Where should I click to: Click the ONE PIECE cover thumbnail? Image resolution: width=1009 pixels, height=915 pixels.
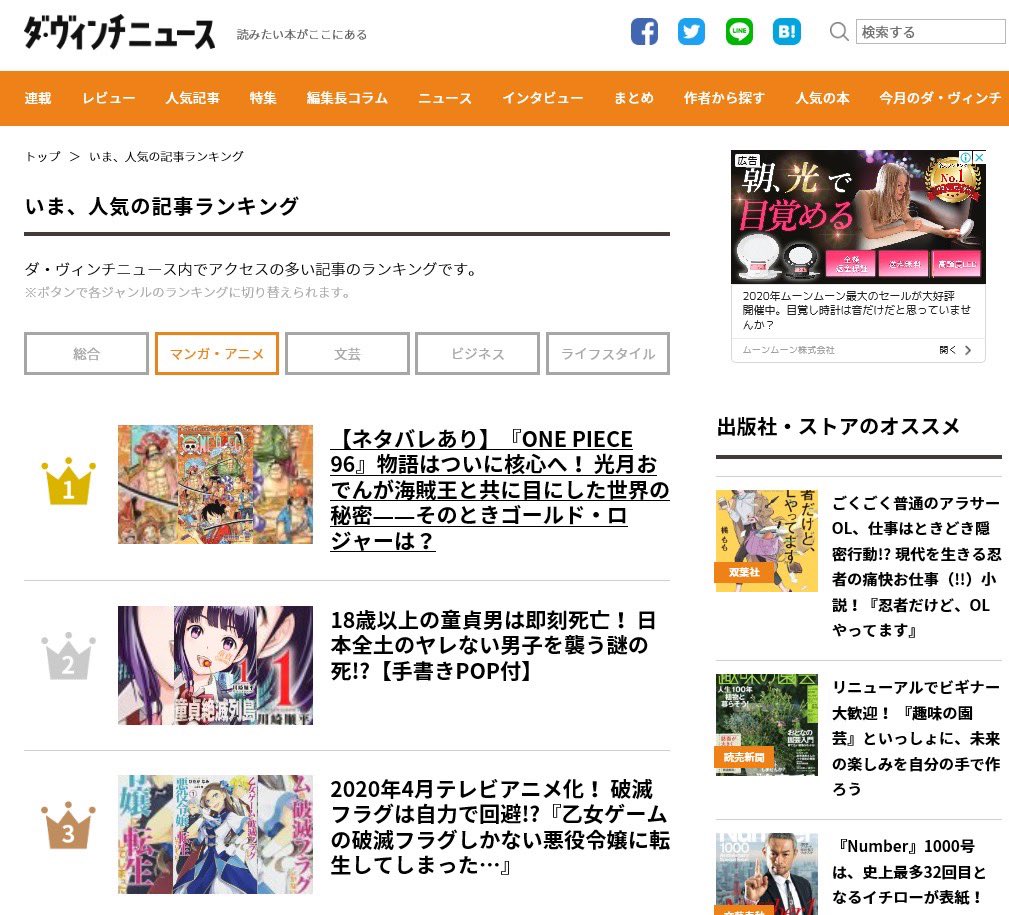click(x=216, y=485)
